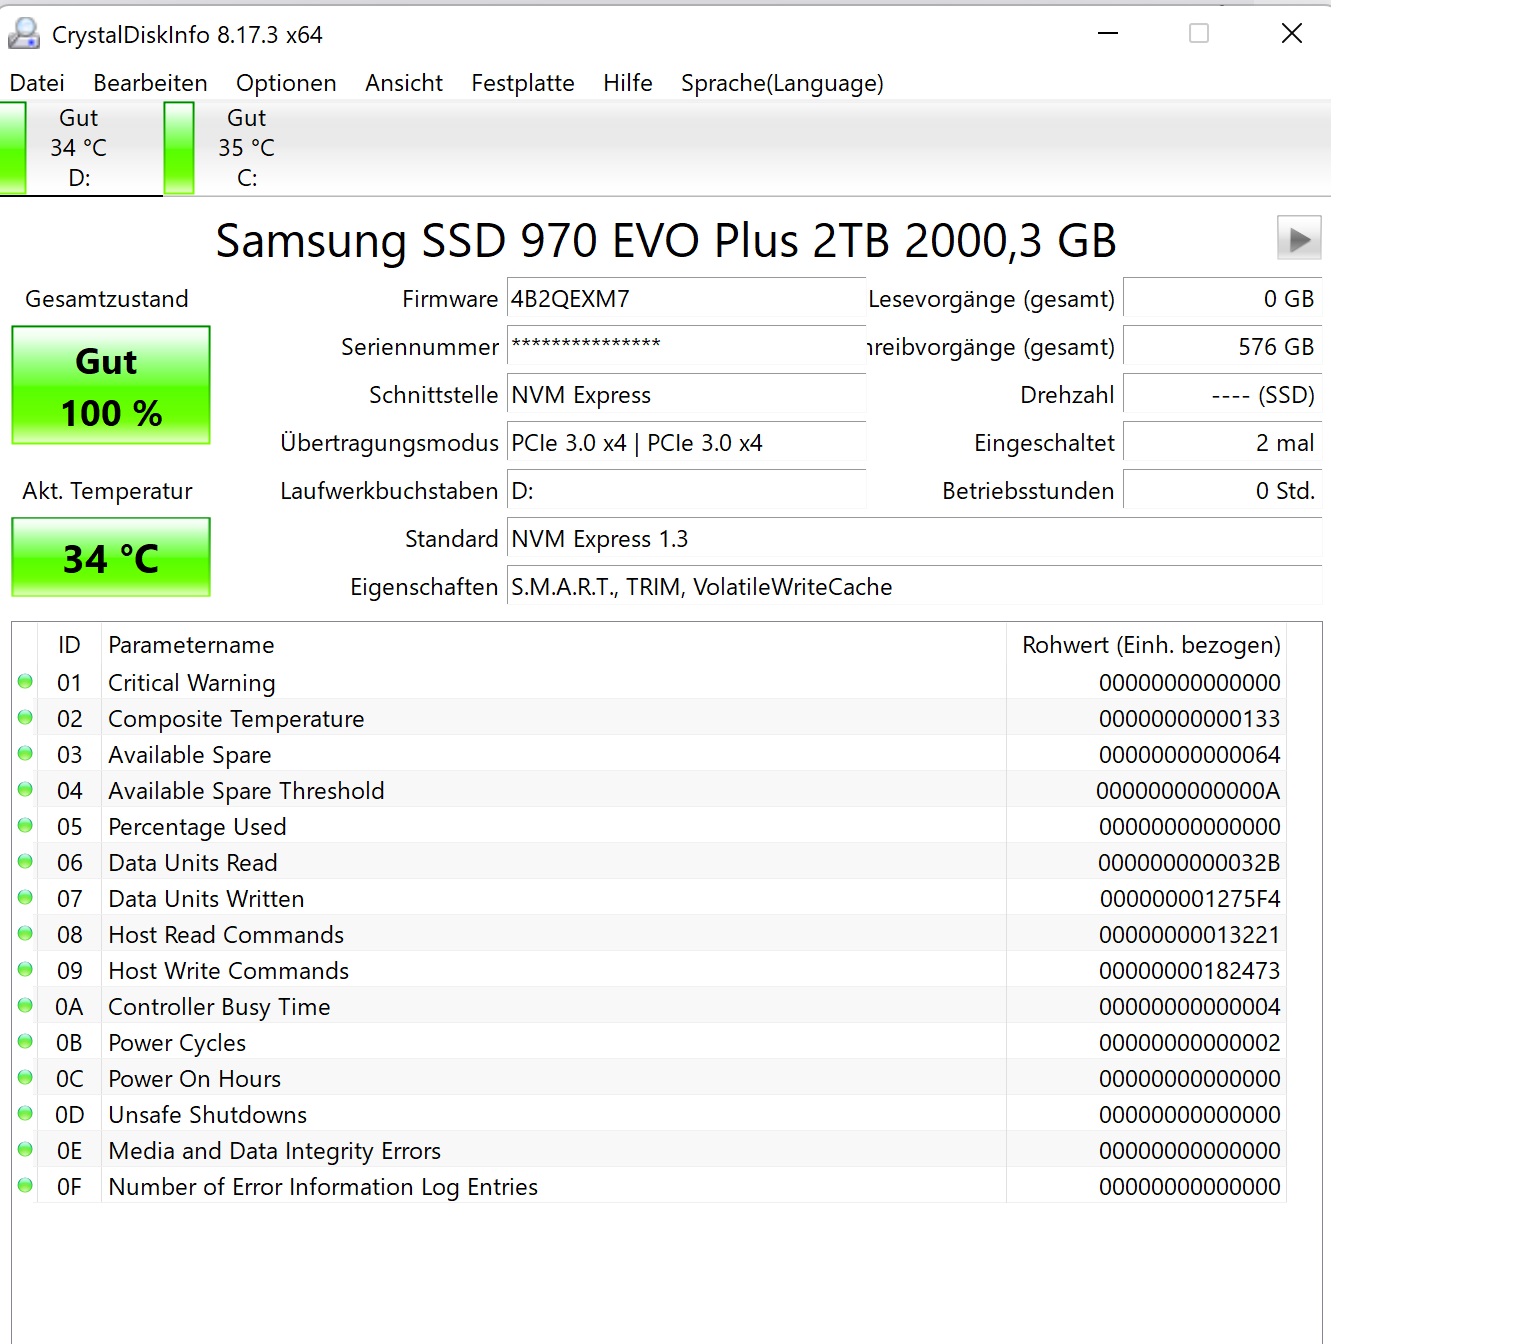Open the Datei menu
The height and width of the screenshot is (1344, 1536).
pyautogui.click(x=37, y=83)
